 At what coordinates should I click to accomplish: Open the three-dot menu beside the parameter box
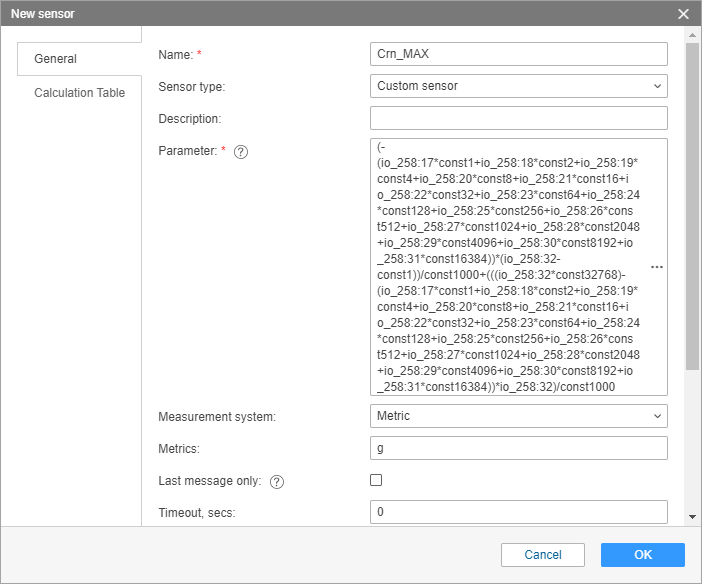click(657, 268)
